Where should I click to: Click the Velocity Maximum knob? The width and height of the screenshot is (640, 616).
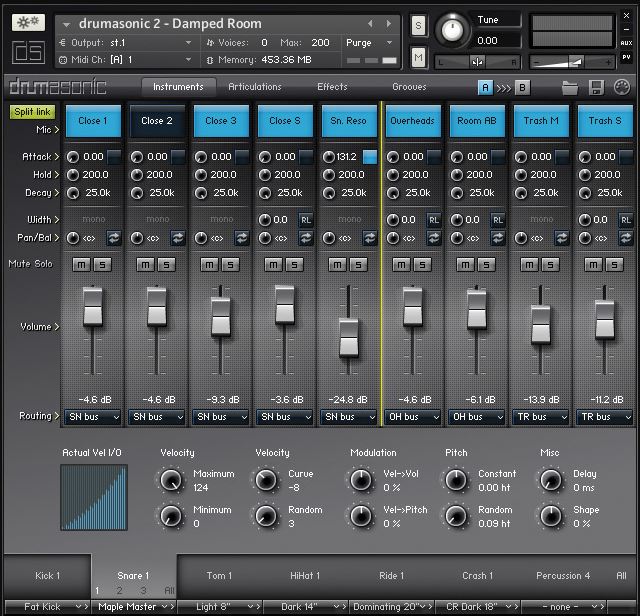click(171, 480)
